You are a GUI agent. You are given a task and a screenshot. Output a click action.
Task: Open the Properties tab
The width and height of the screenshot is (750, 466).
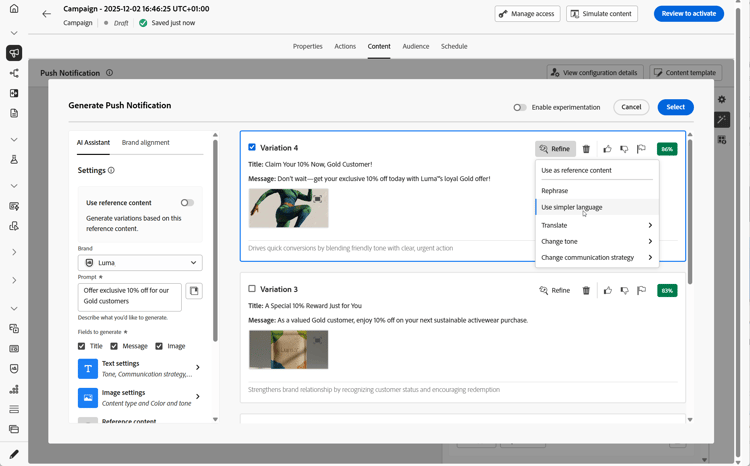[308, 46]
